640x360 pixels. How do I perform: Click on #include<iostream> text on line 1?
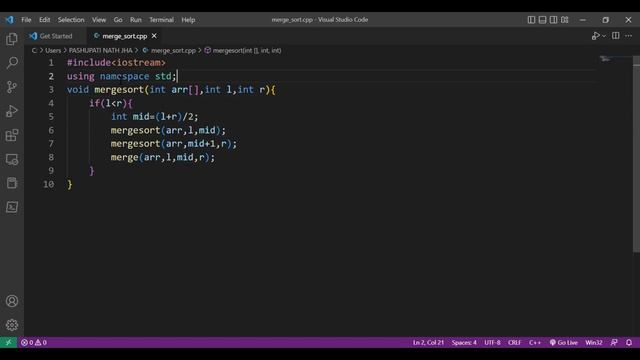(x=116, y=63)
